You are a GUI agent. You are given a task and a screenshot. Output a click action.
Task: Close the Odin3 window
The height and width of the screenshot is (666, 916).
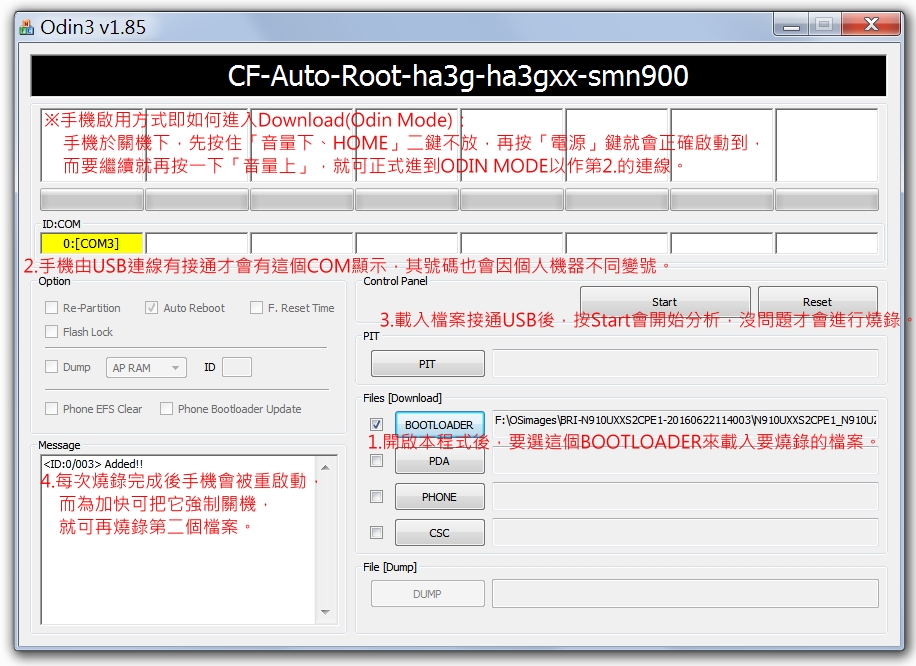click(871, 25)
